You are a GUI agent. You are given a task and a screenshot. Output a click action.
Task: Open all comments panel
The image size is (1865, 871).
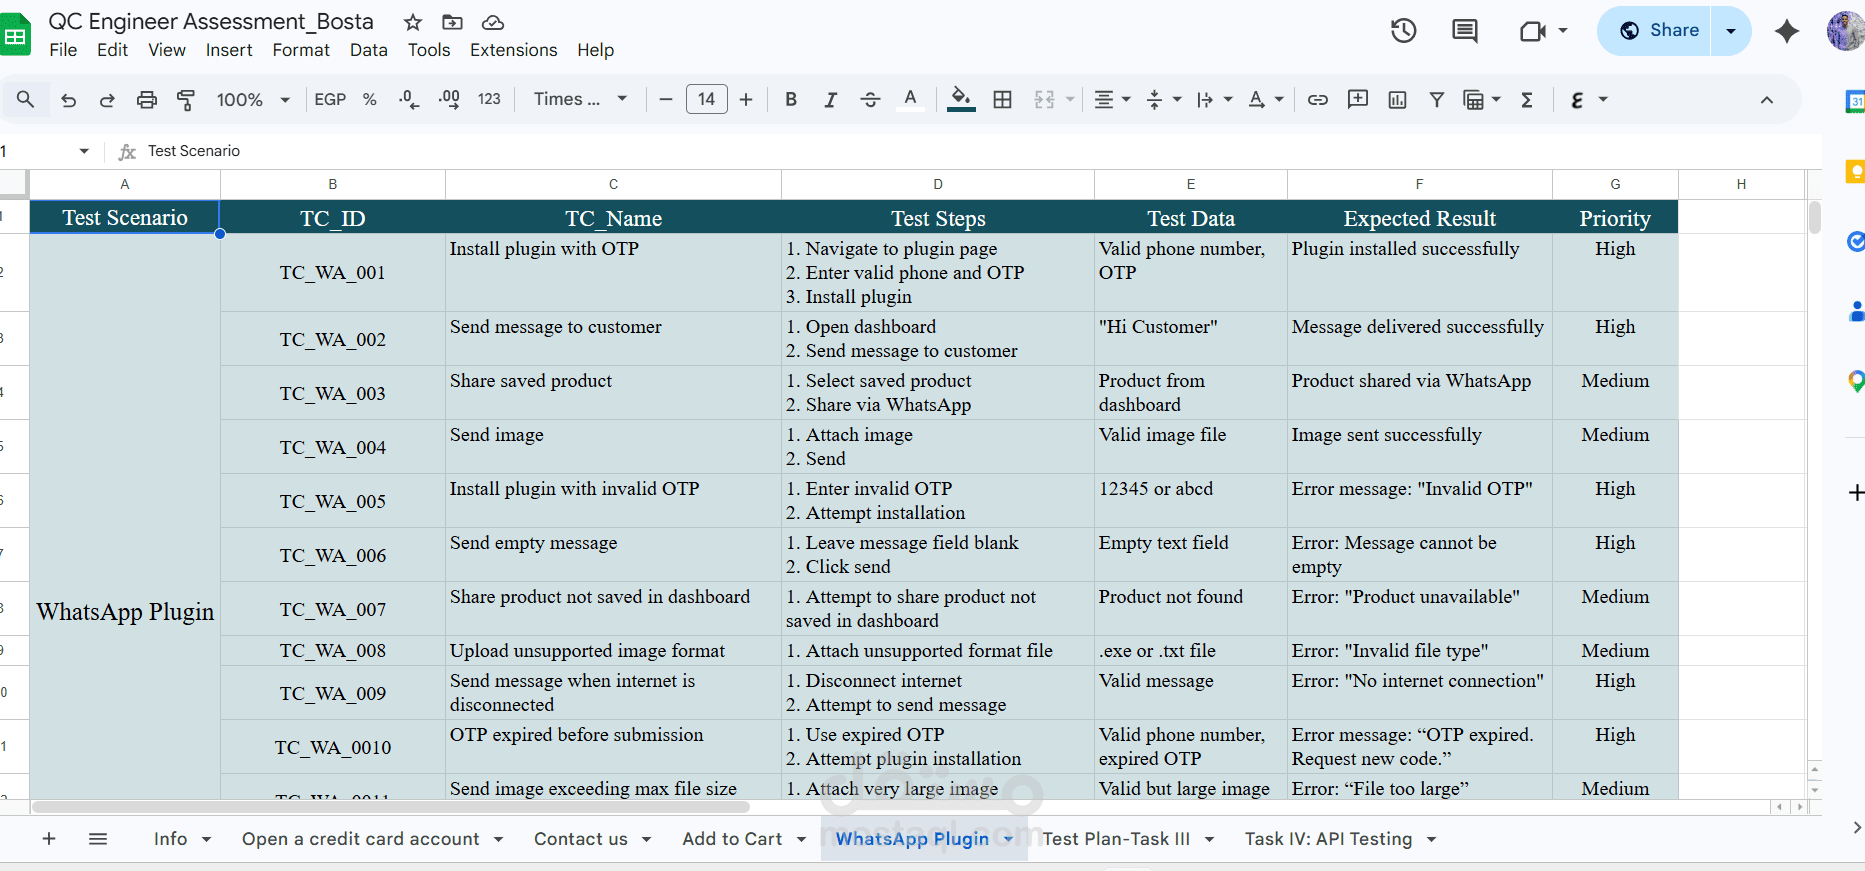pyautogui.click(x=1465, y=31)
